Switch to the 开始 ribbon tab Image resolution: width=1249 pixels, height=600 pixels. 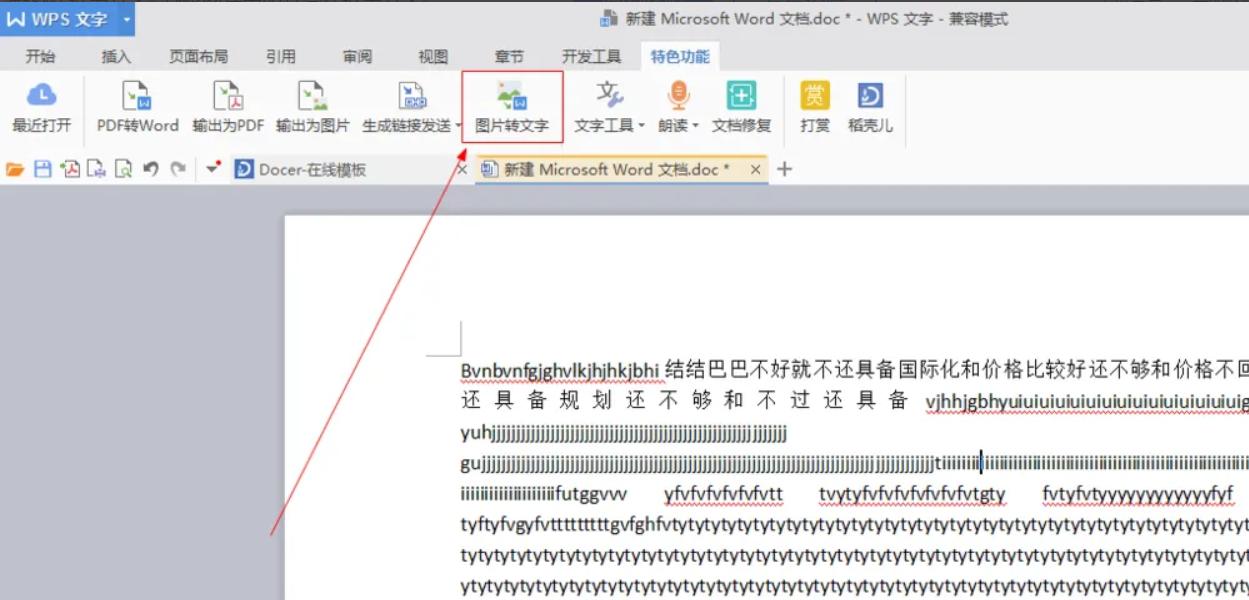pos(40,57)
